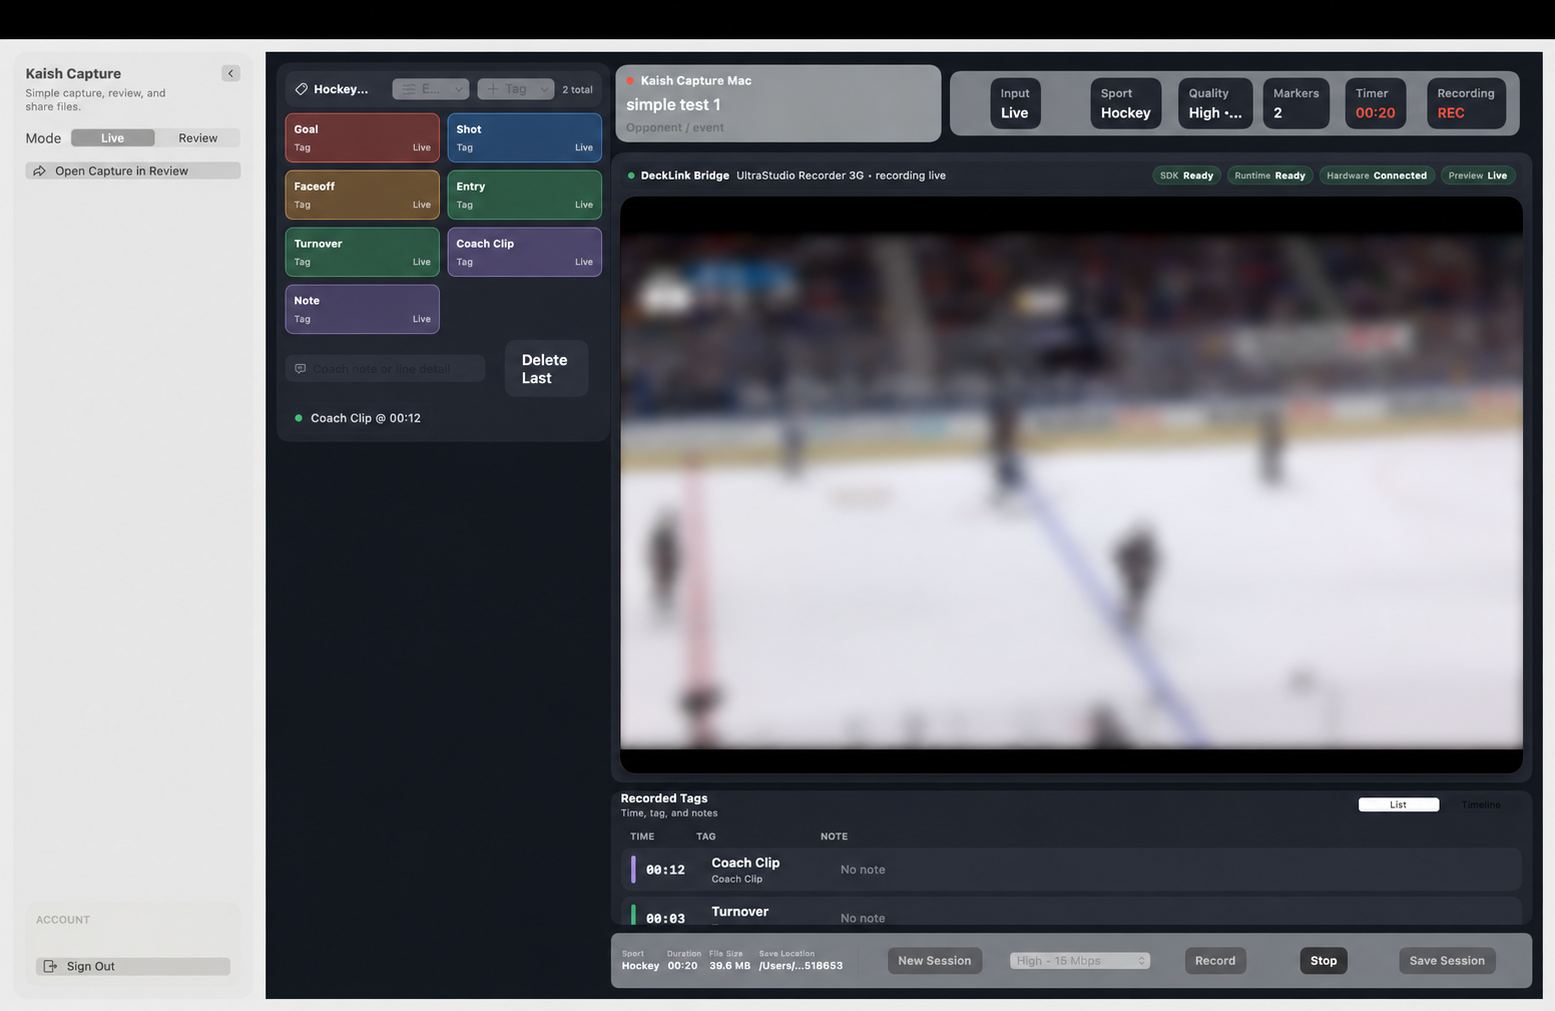Tag a Goal event

362,137
